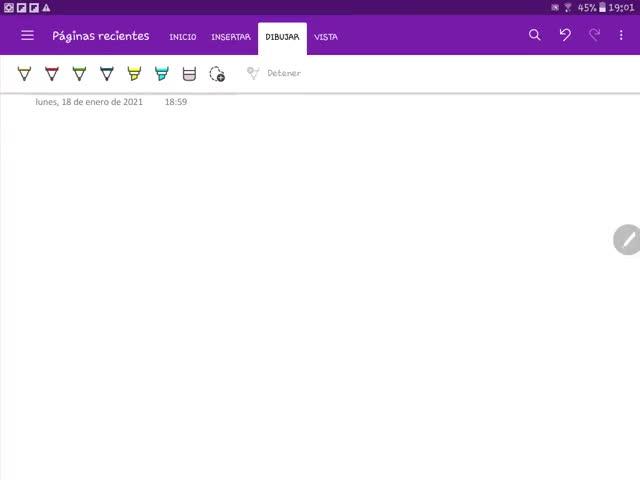This screenshot has height=480, width=640.
Task: Select the yellow highlighter tool
Action: coord(134,74)
